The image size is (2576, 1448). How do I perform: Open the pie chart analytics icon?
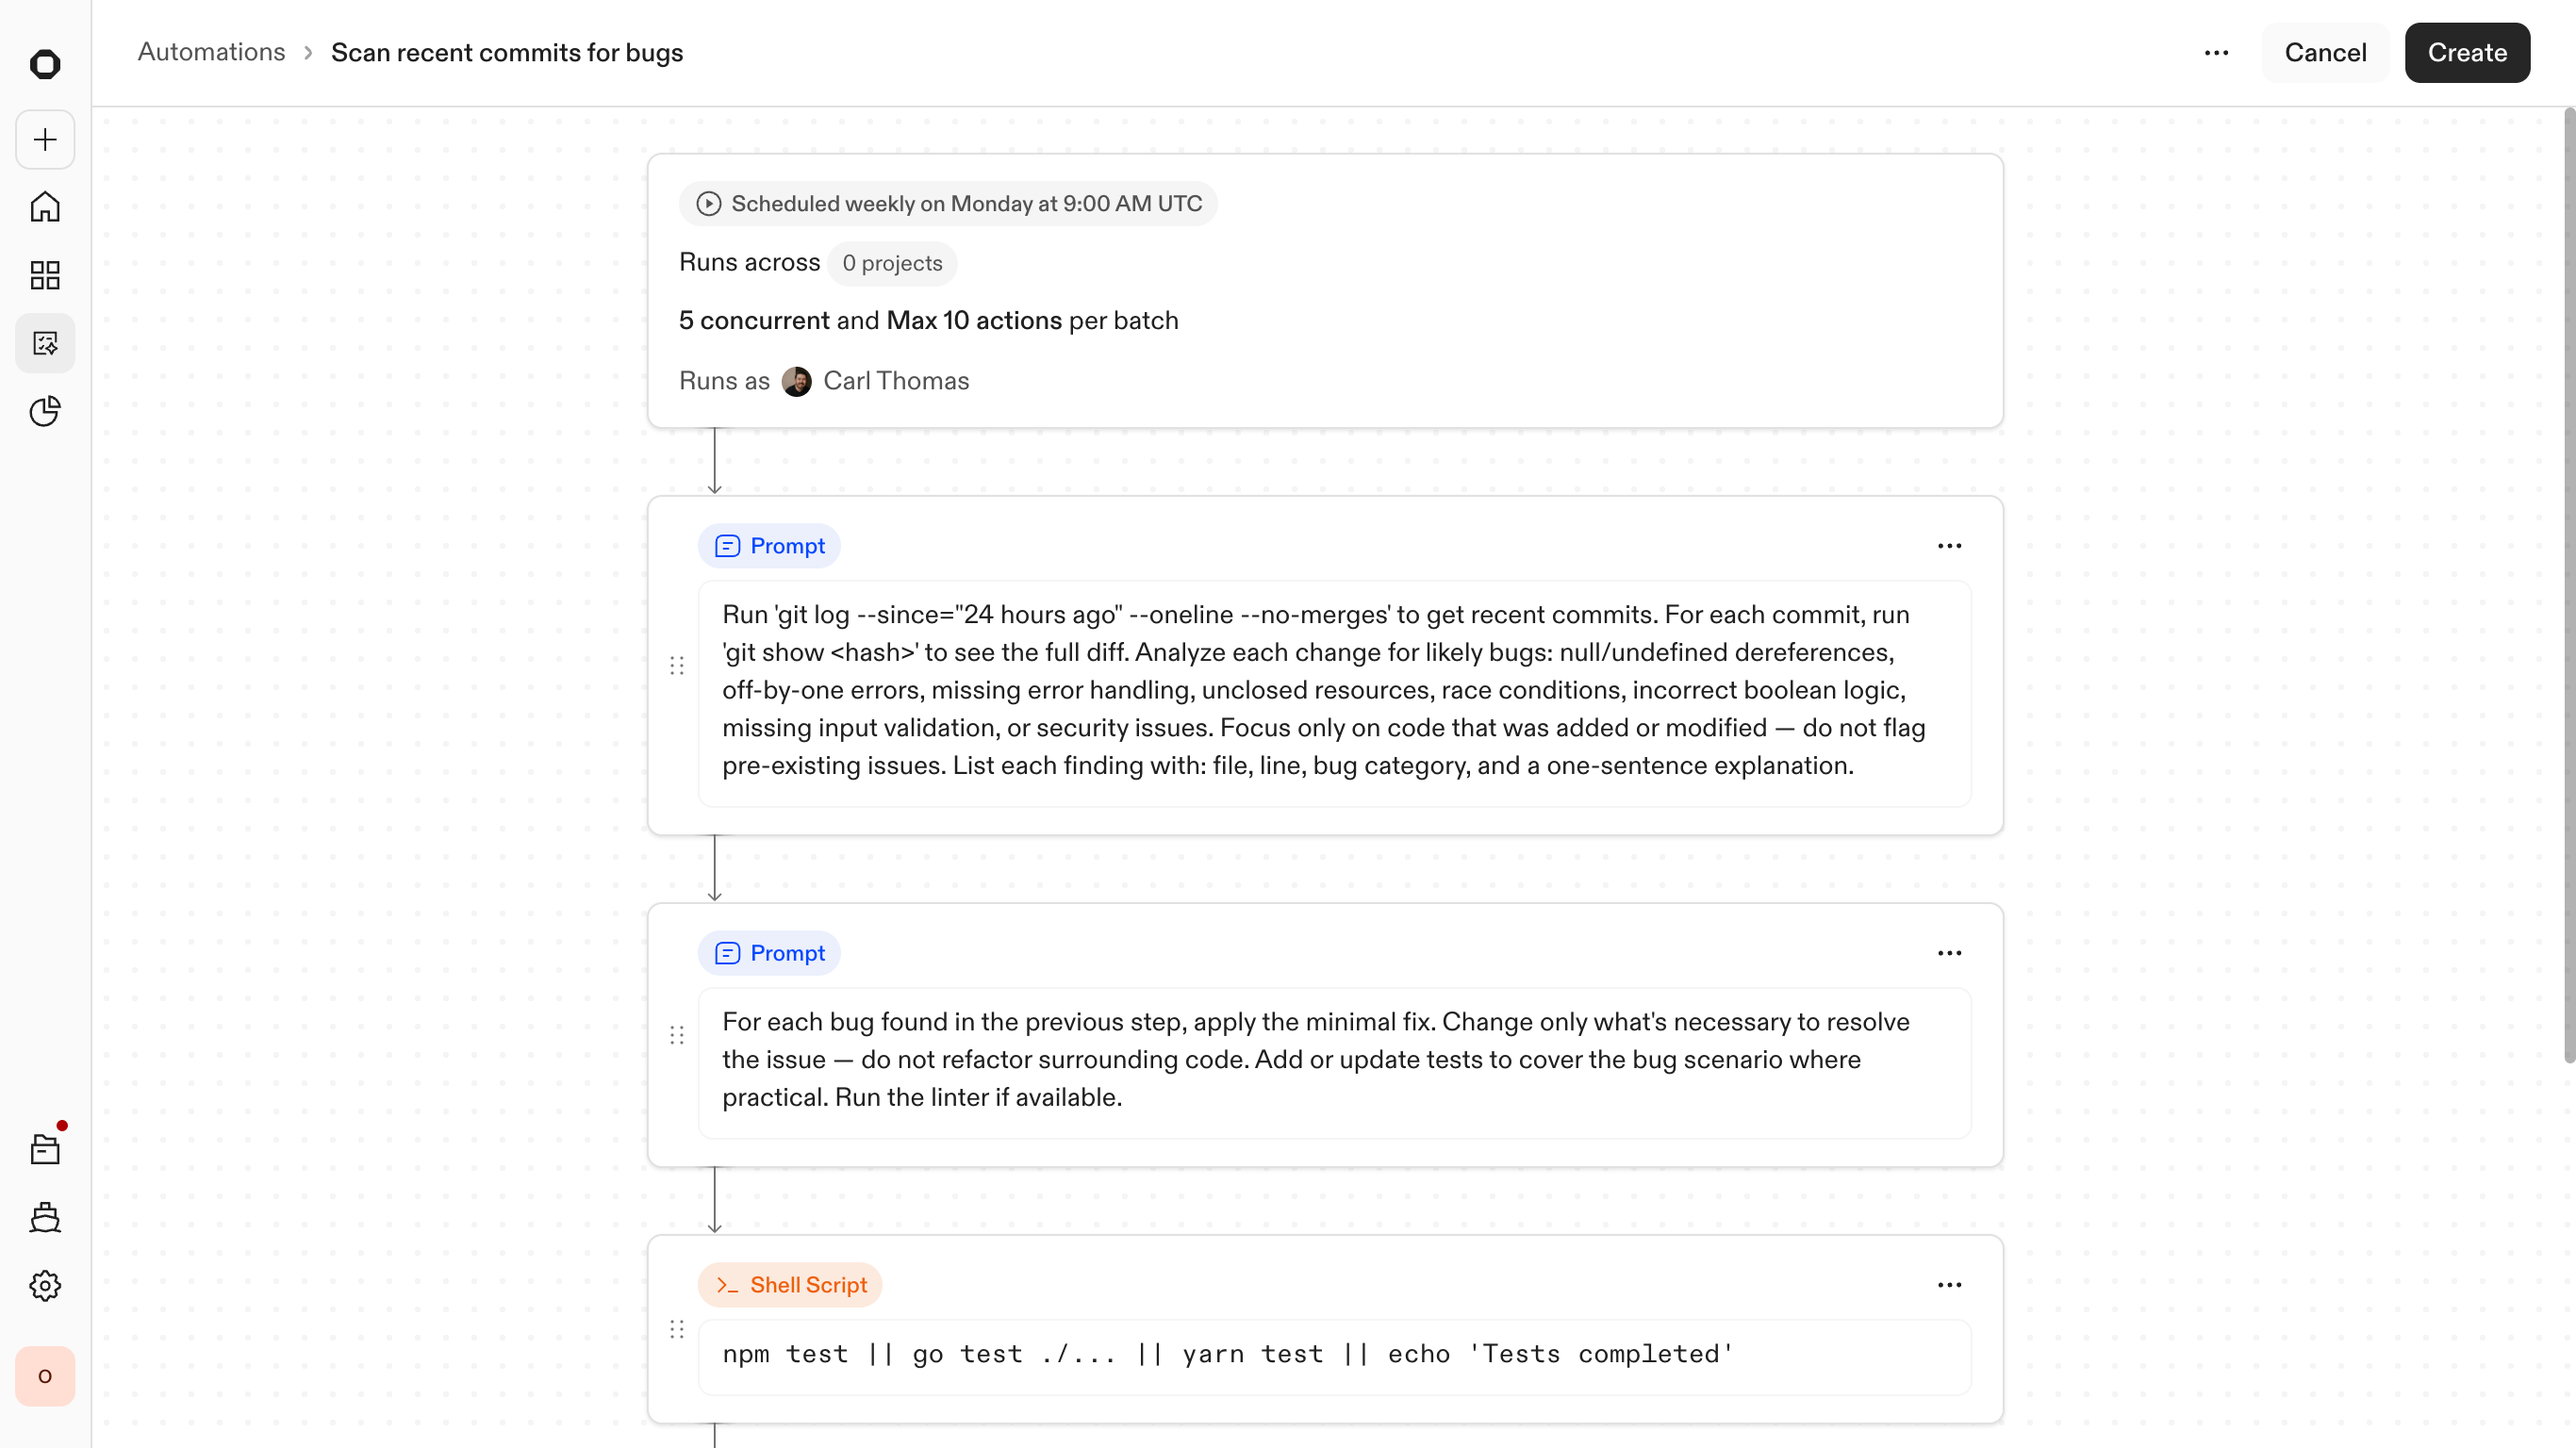(45, 411)
